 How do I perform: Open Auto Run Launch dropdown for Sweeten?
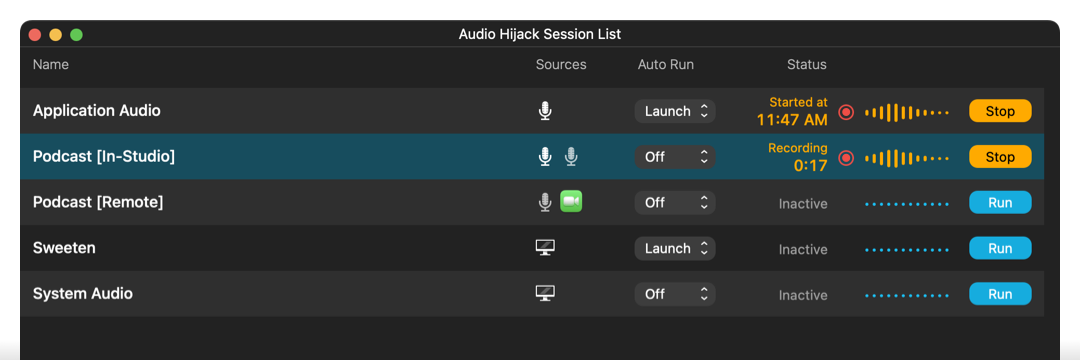click(675, 248)
